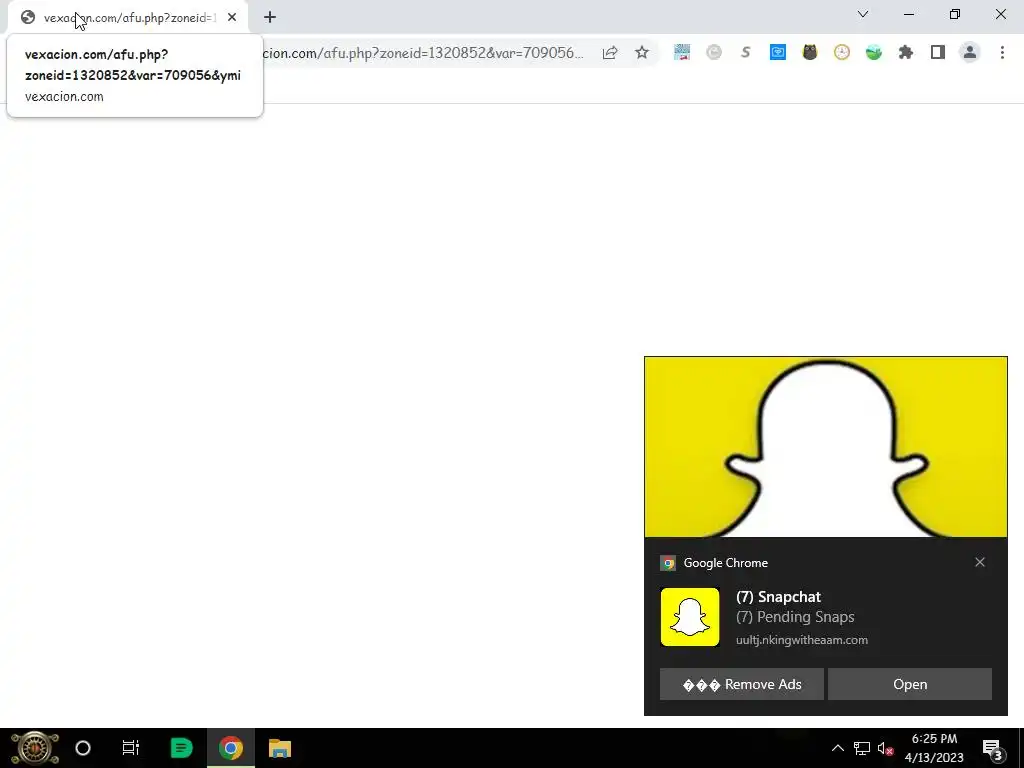Open the green chat app in taskbar
The height and width of the screenshot is (768, 1024).
(x=181, y=748)
